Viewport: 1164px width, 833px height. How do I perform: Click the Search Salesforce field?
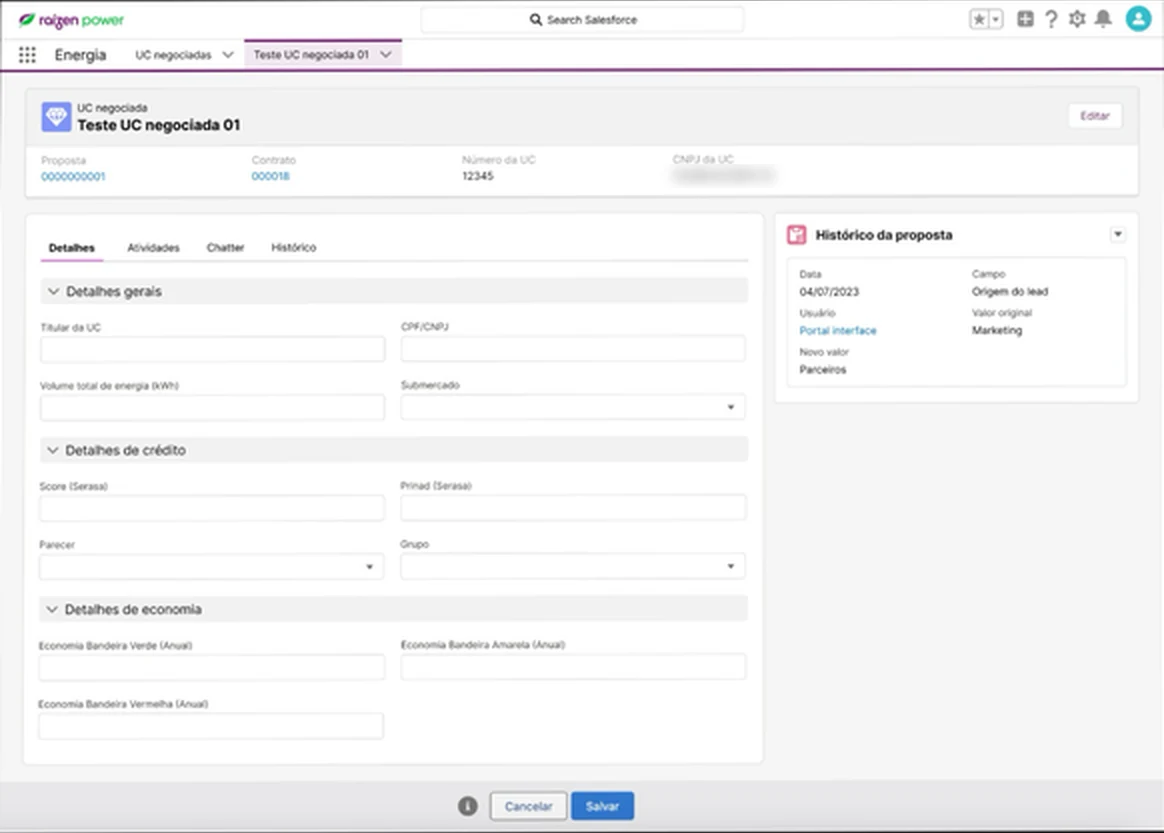tap(583, 20)
